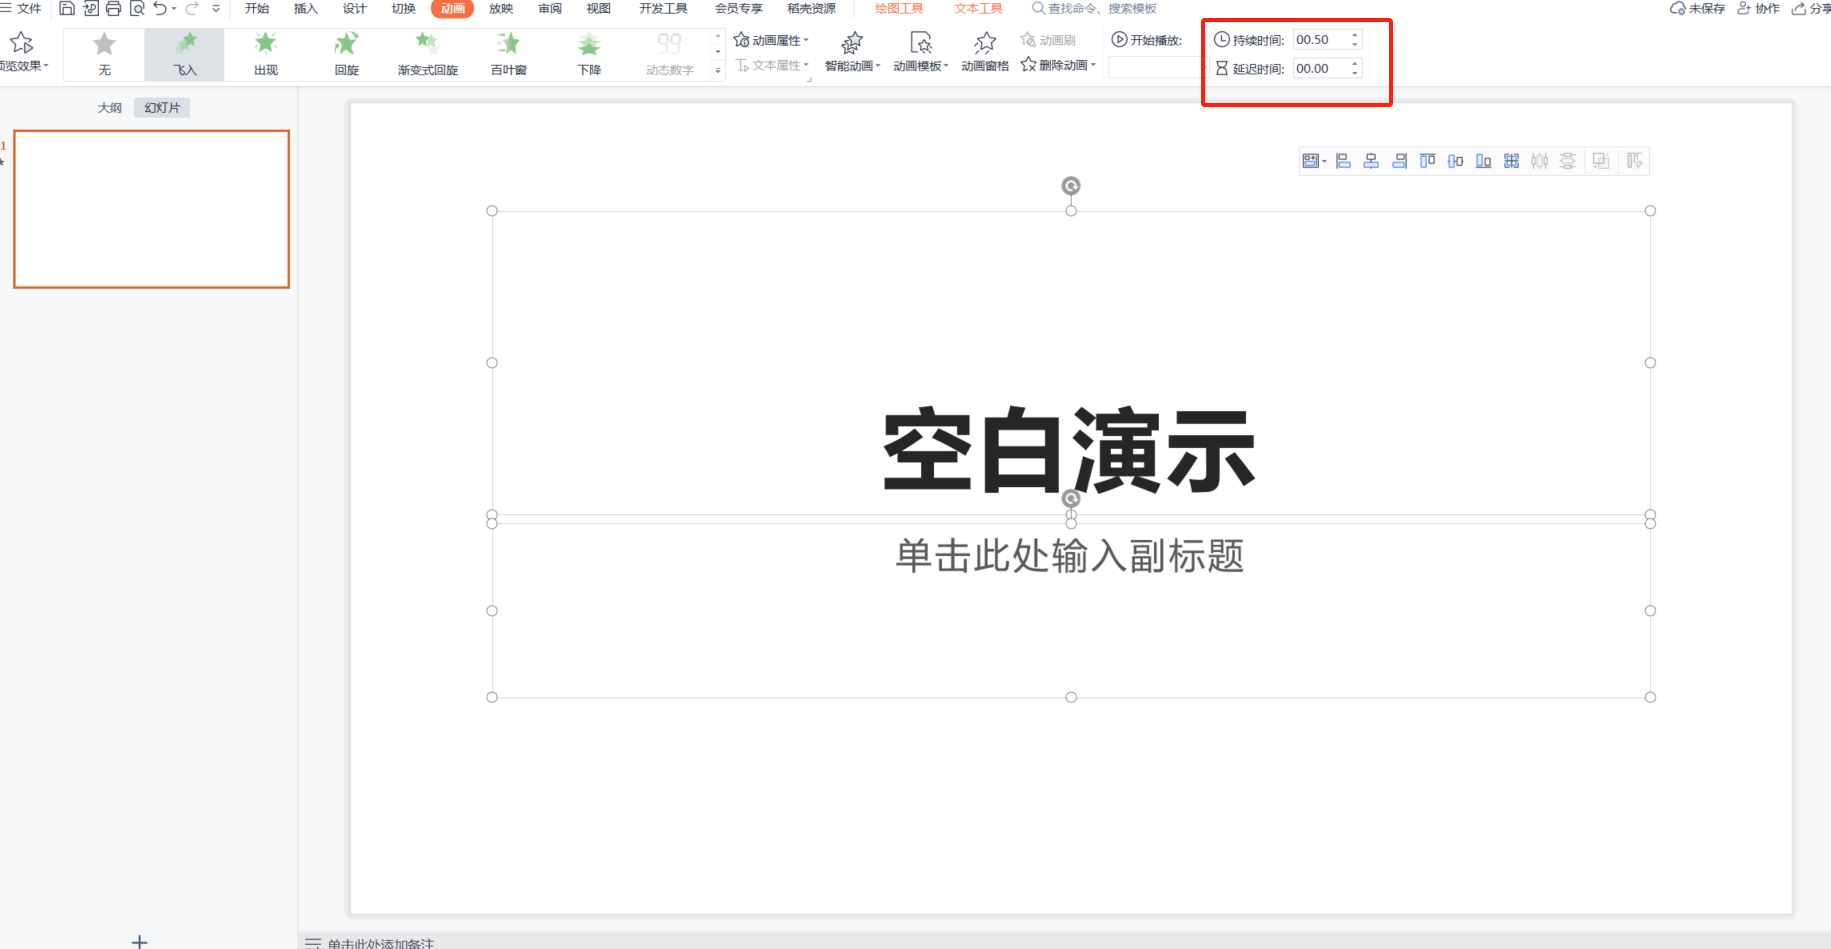Expand 动画属性 animation properties dropdown
The image size is (1831, 949).
771,40
